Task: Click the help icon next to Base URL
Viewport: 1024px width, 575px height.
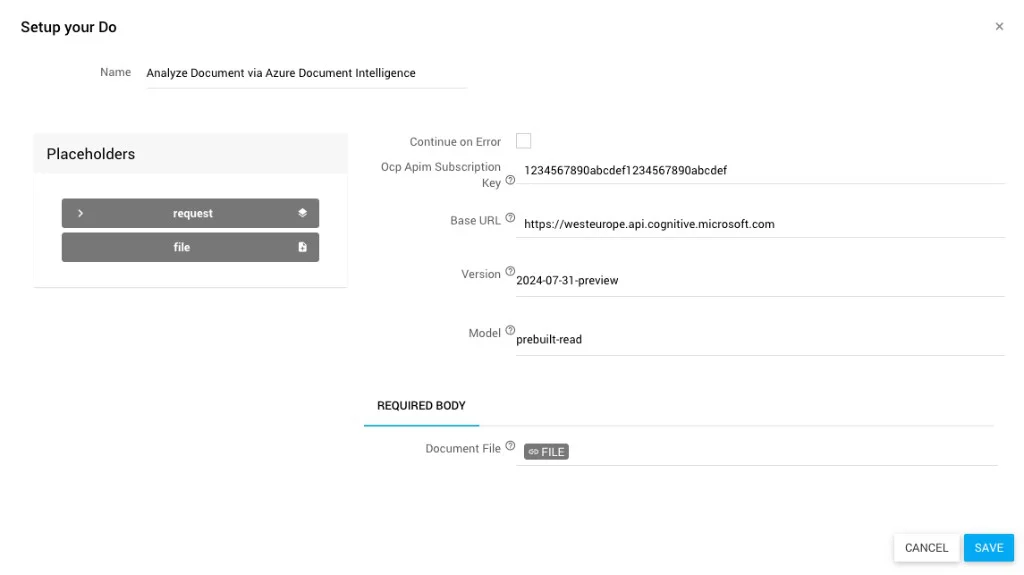Action: tap(510, 218)
